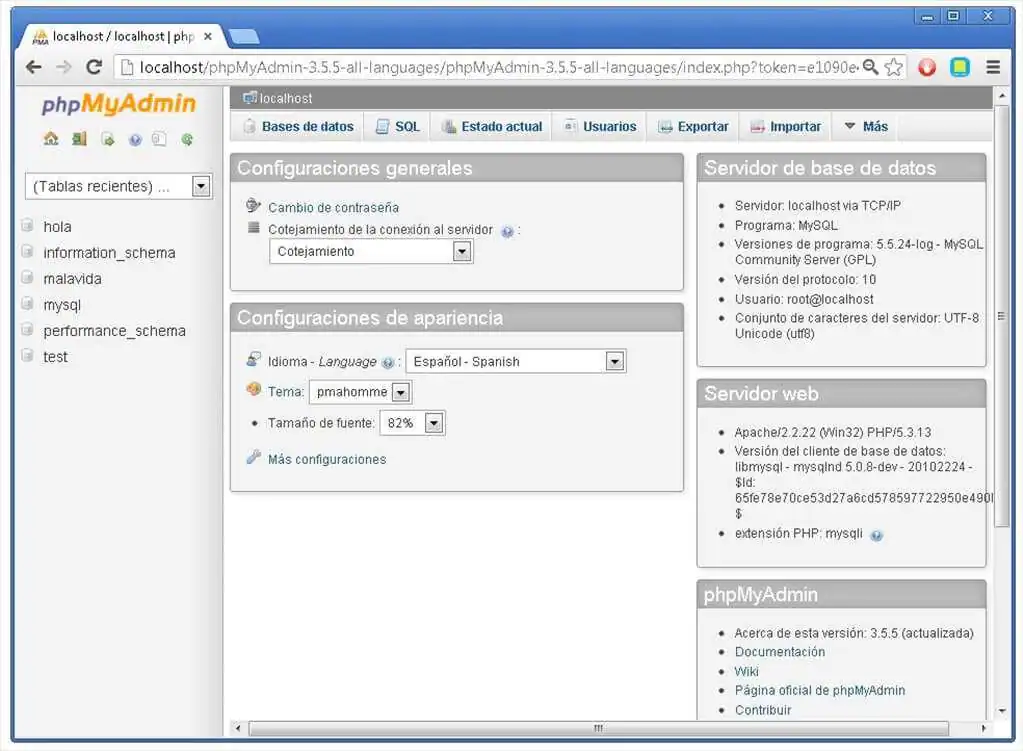Open the Español - Spanish language dropdown

pyautogui.click(x=515, y=361)
